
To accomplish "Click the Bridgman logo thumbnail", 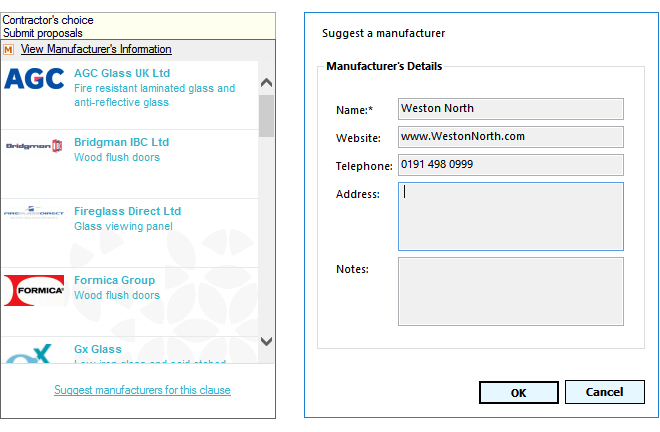I will pos(34,146).
